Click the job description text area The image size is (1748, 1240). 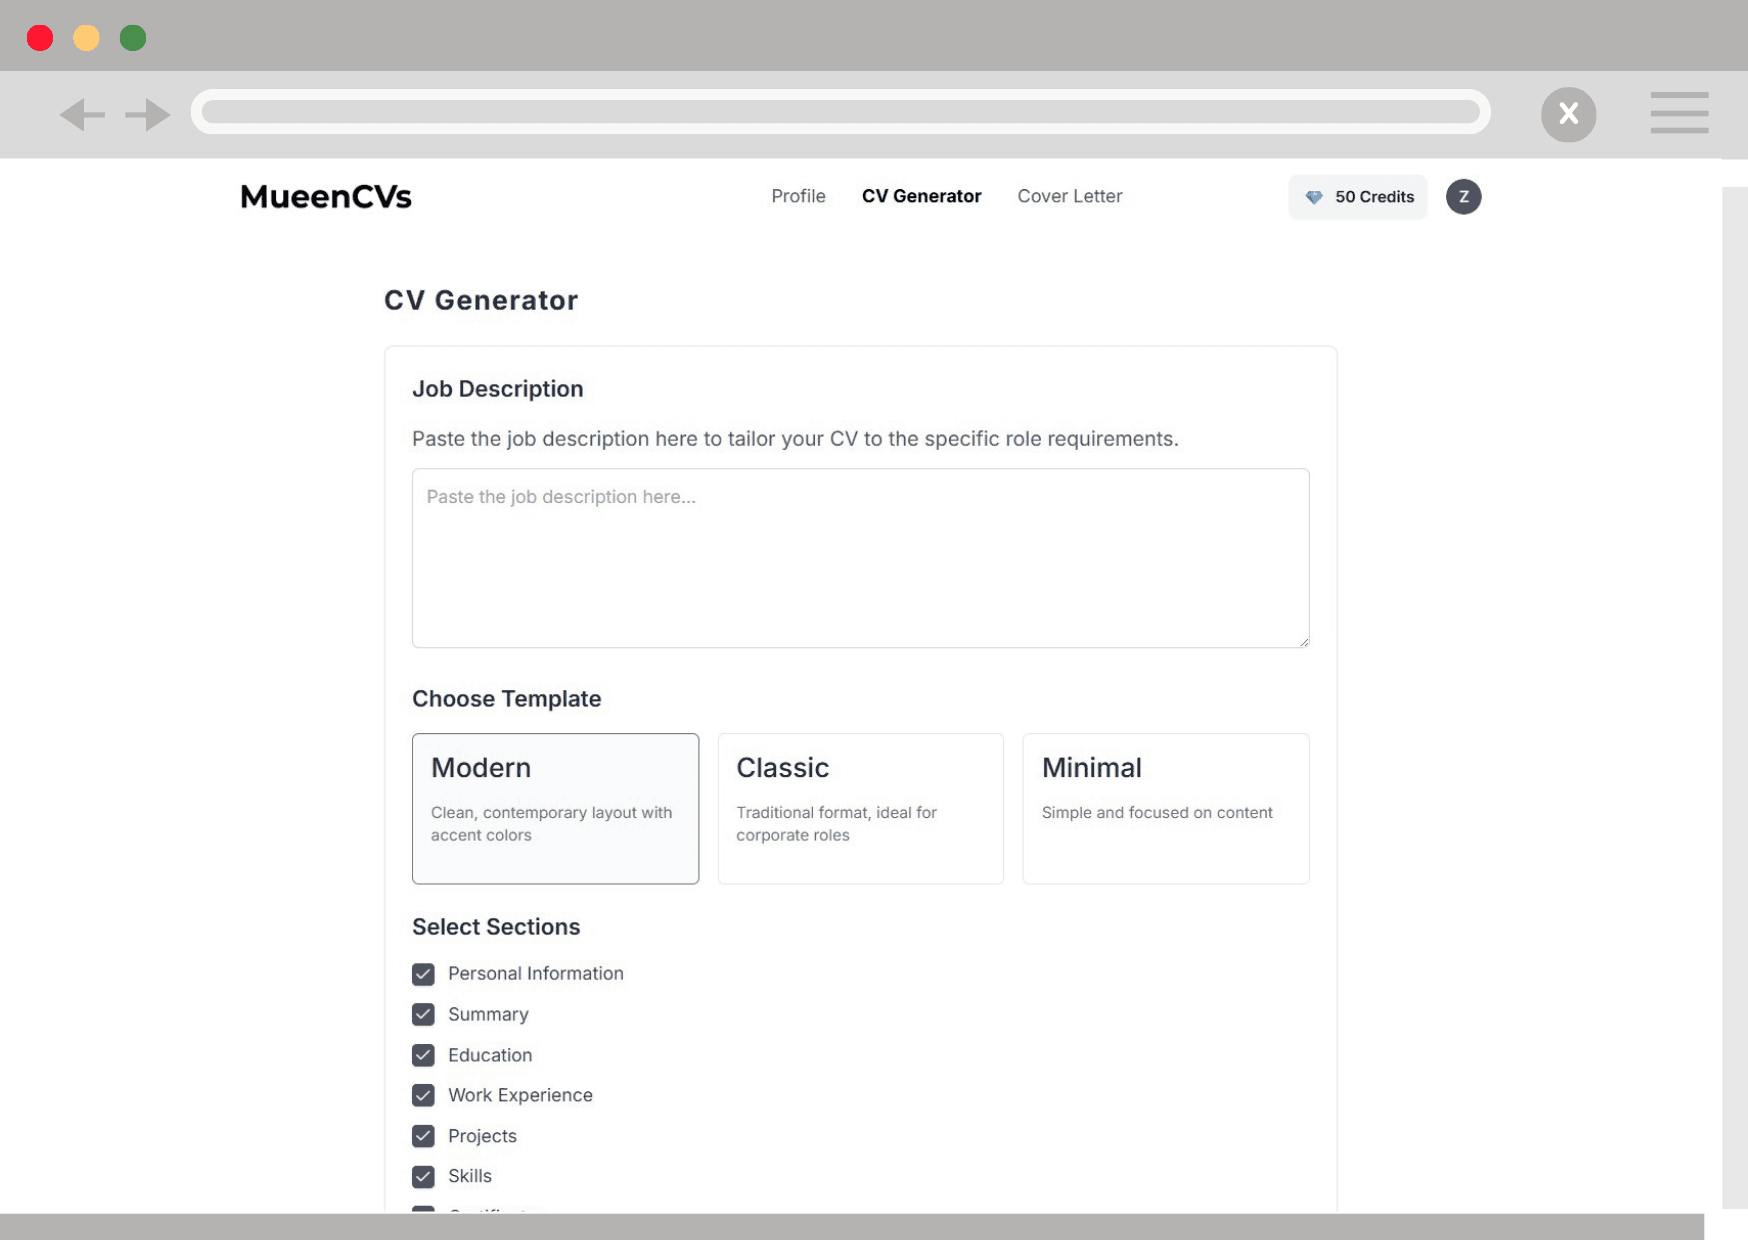coord(860,558)
